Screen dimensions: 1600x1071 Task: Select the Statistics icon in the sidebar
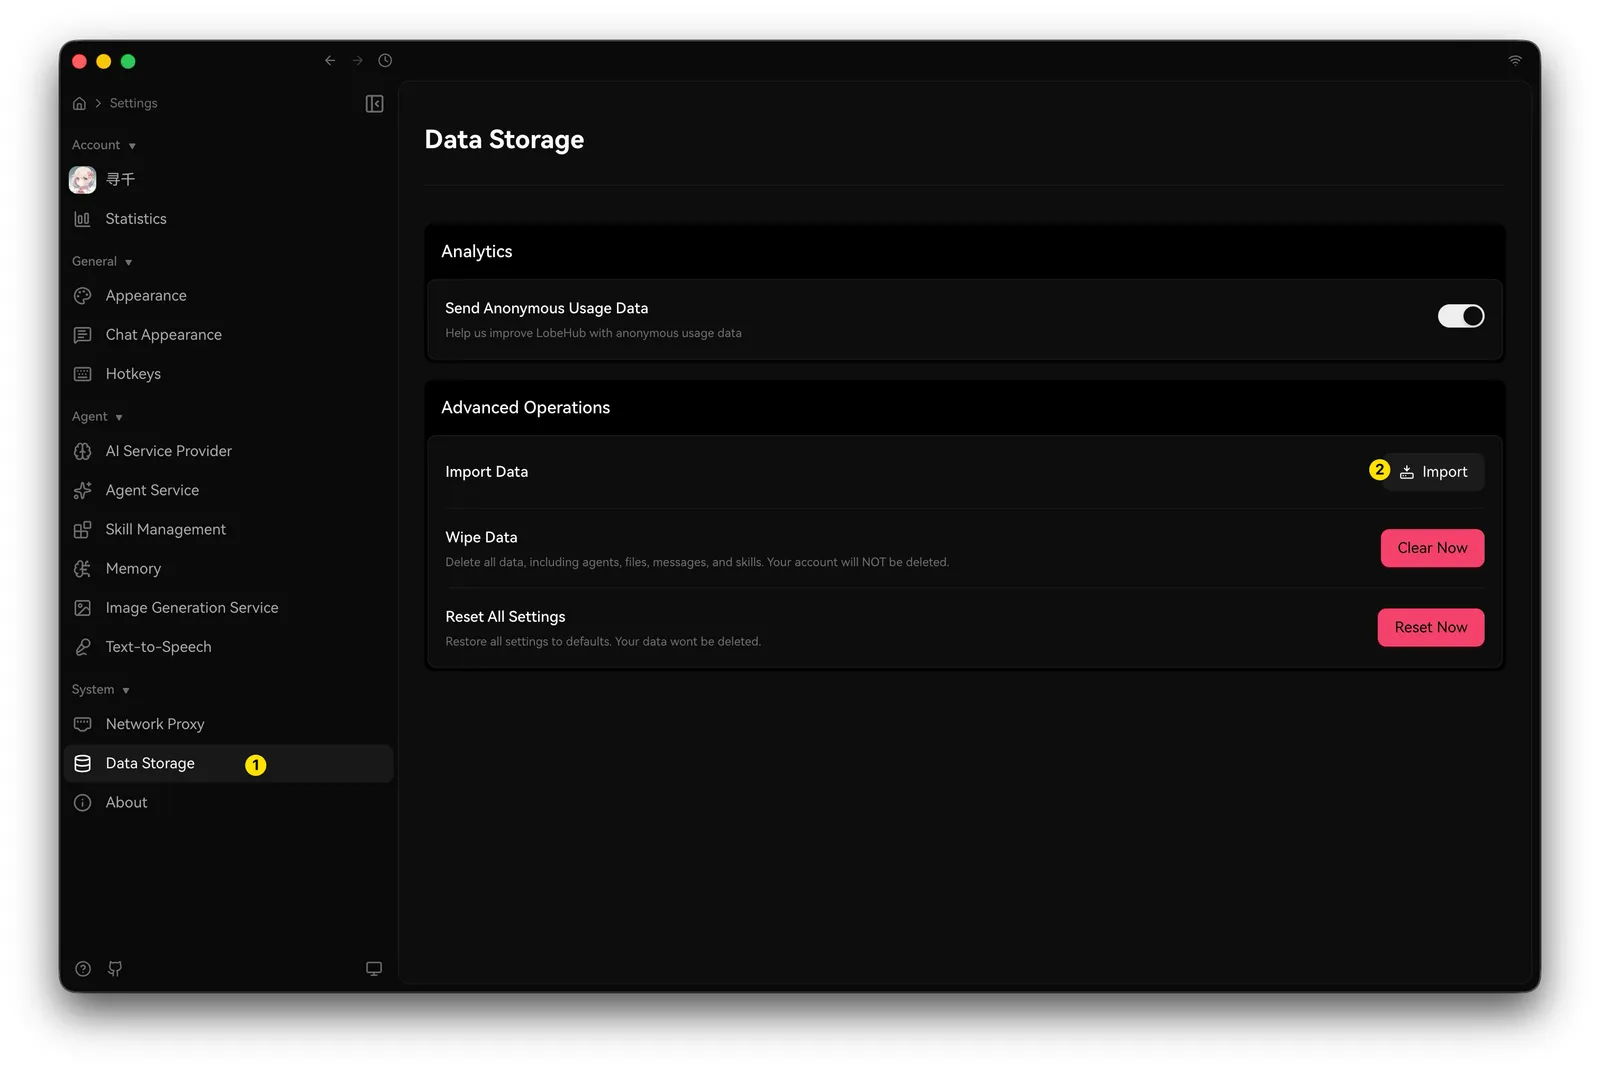(x=83, y=219)
